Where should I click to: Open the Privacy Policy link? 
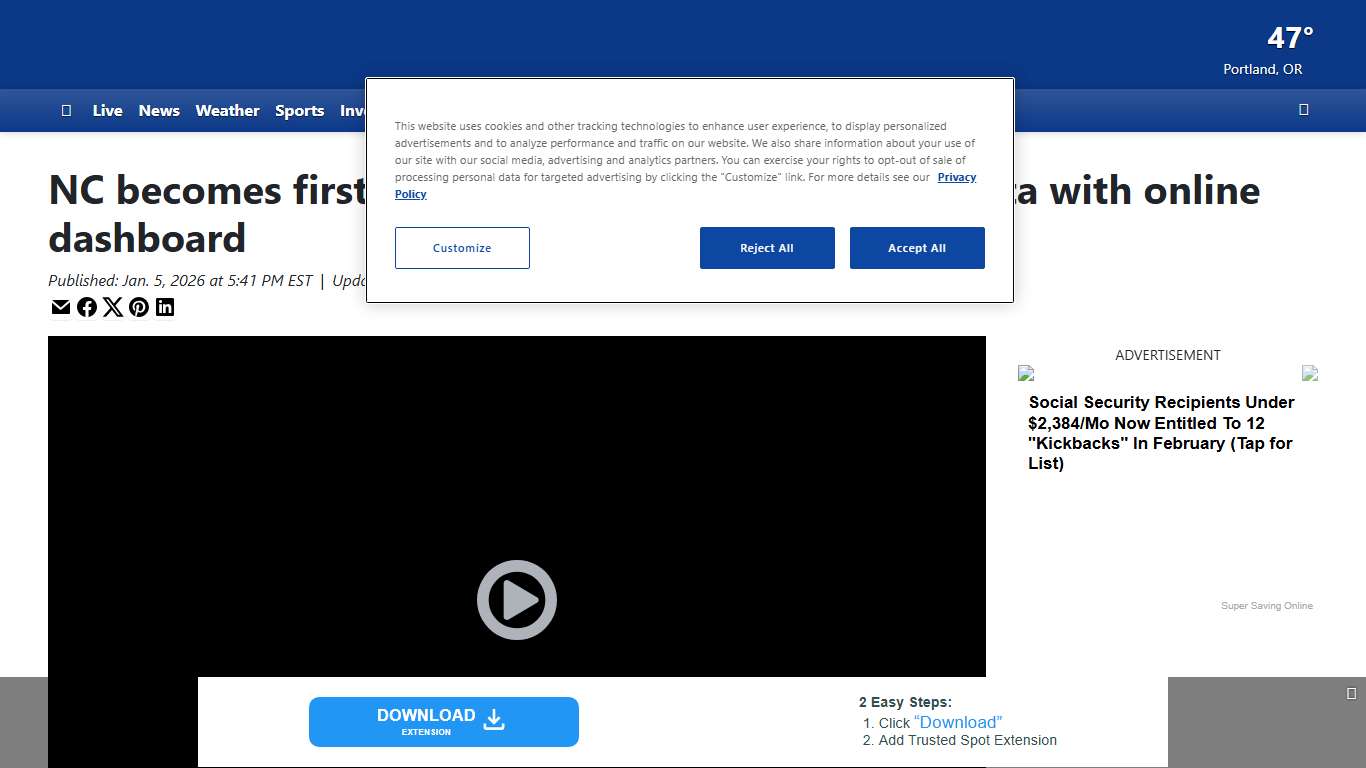pos(956,177)
